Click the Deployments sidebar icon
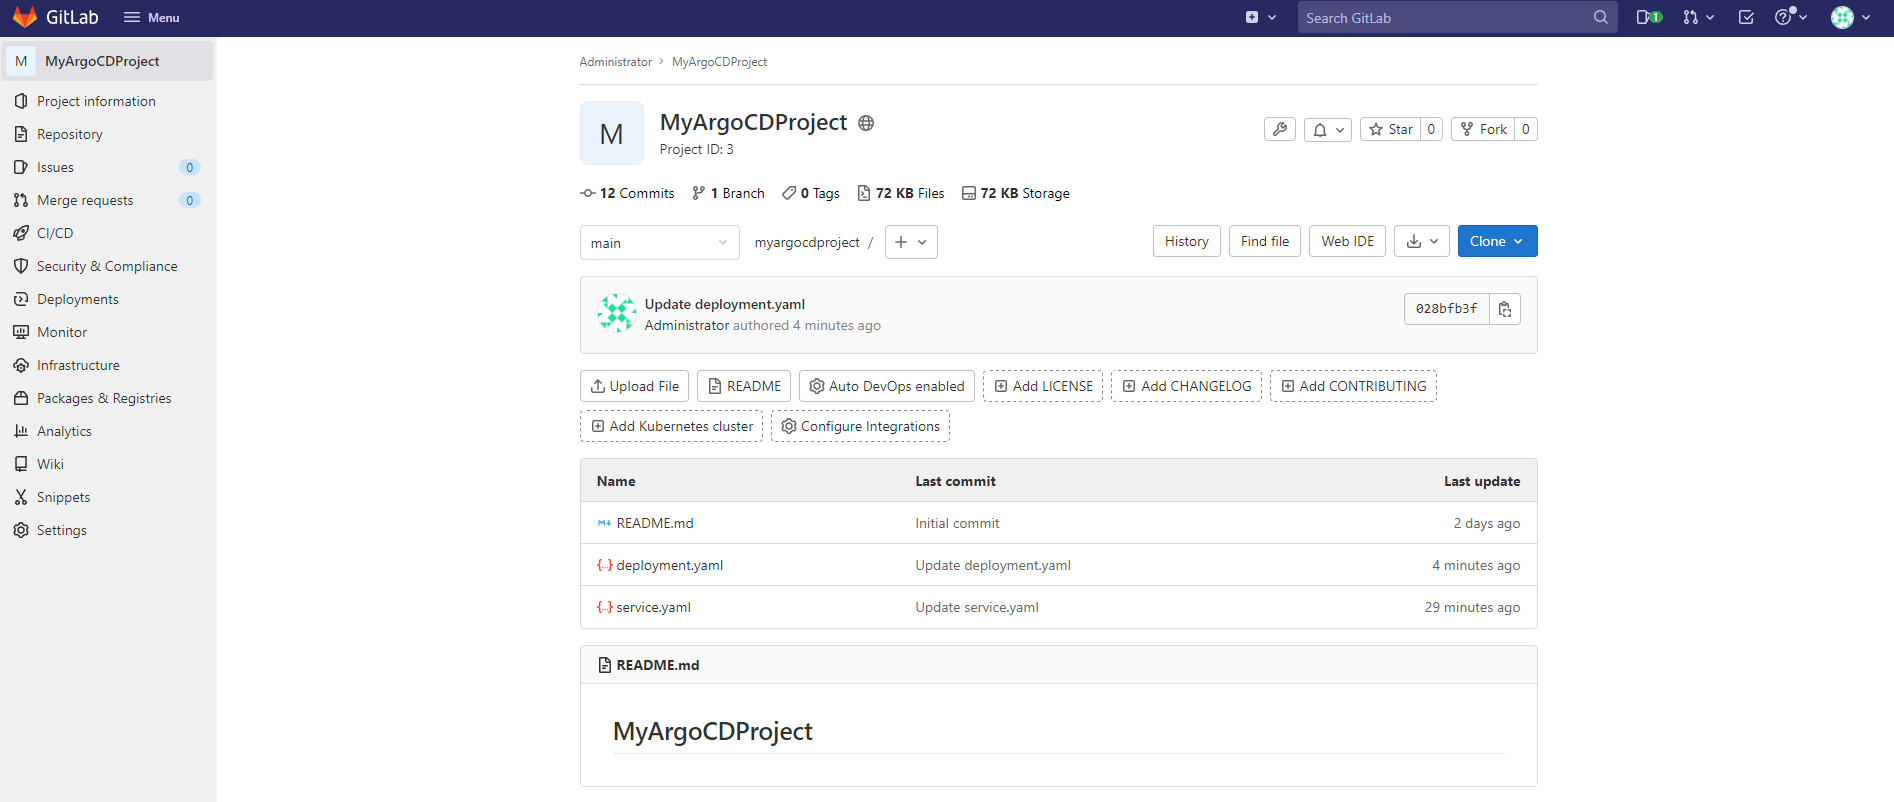 21,299
